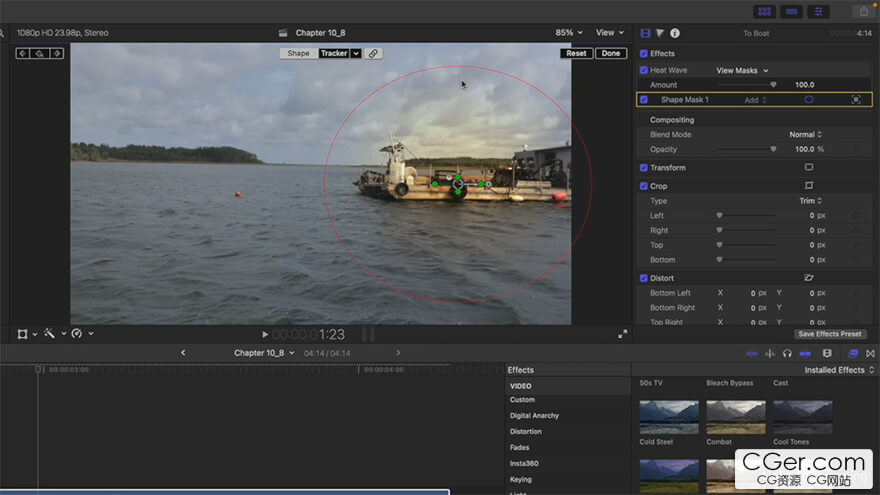Toggle the Browser layout icon

[x=764, y=11]
